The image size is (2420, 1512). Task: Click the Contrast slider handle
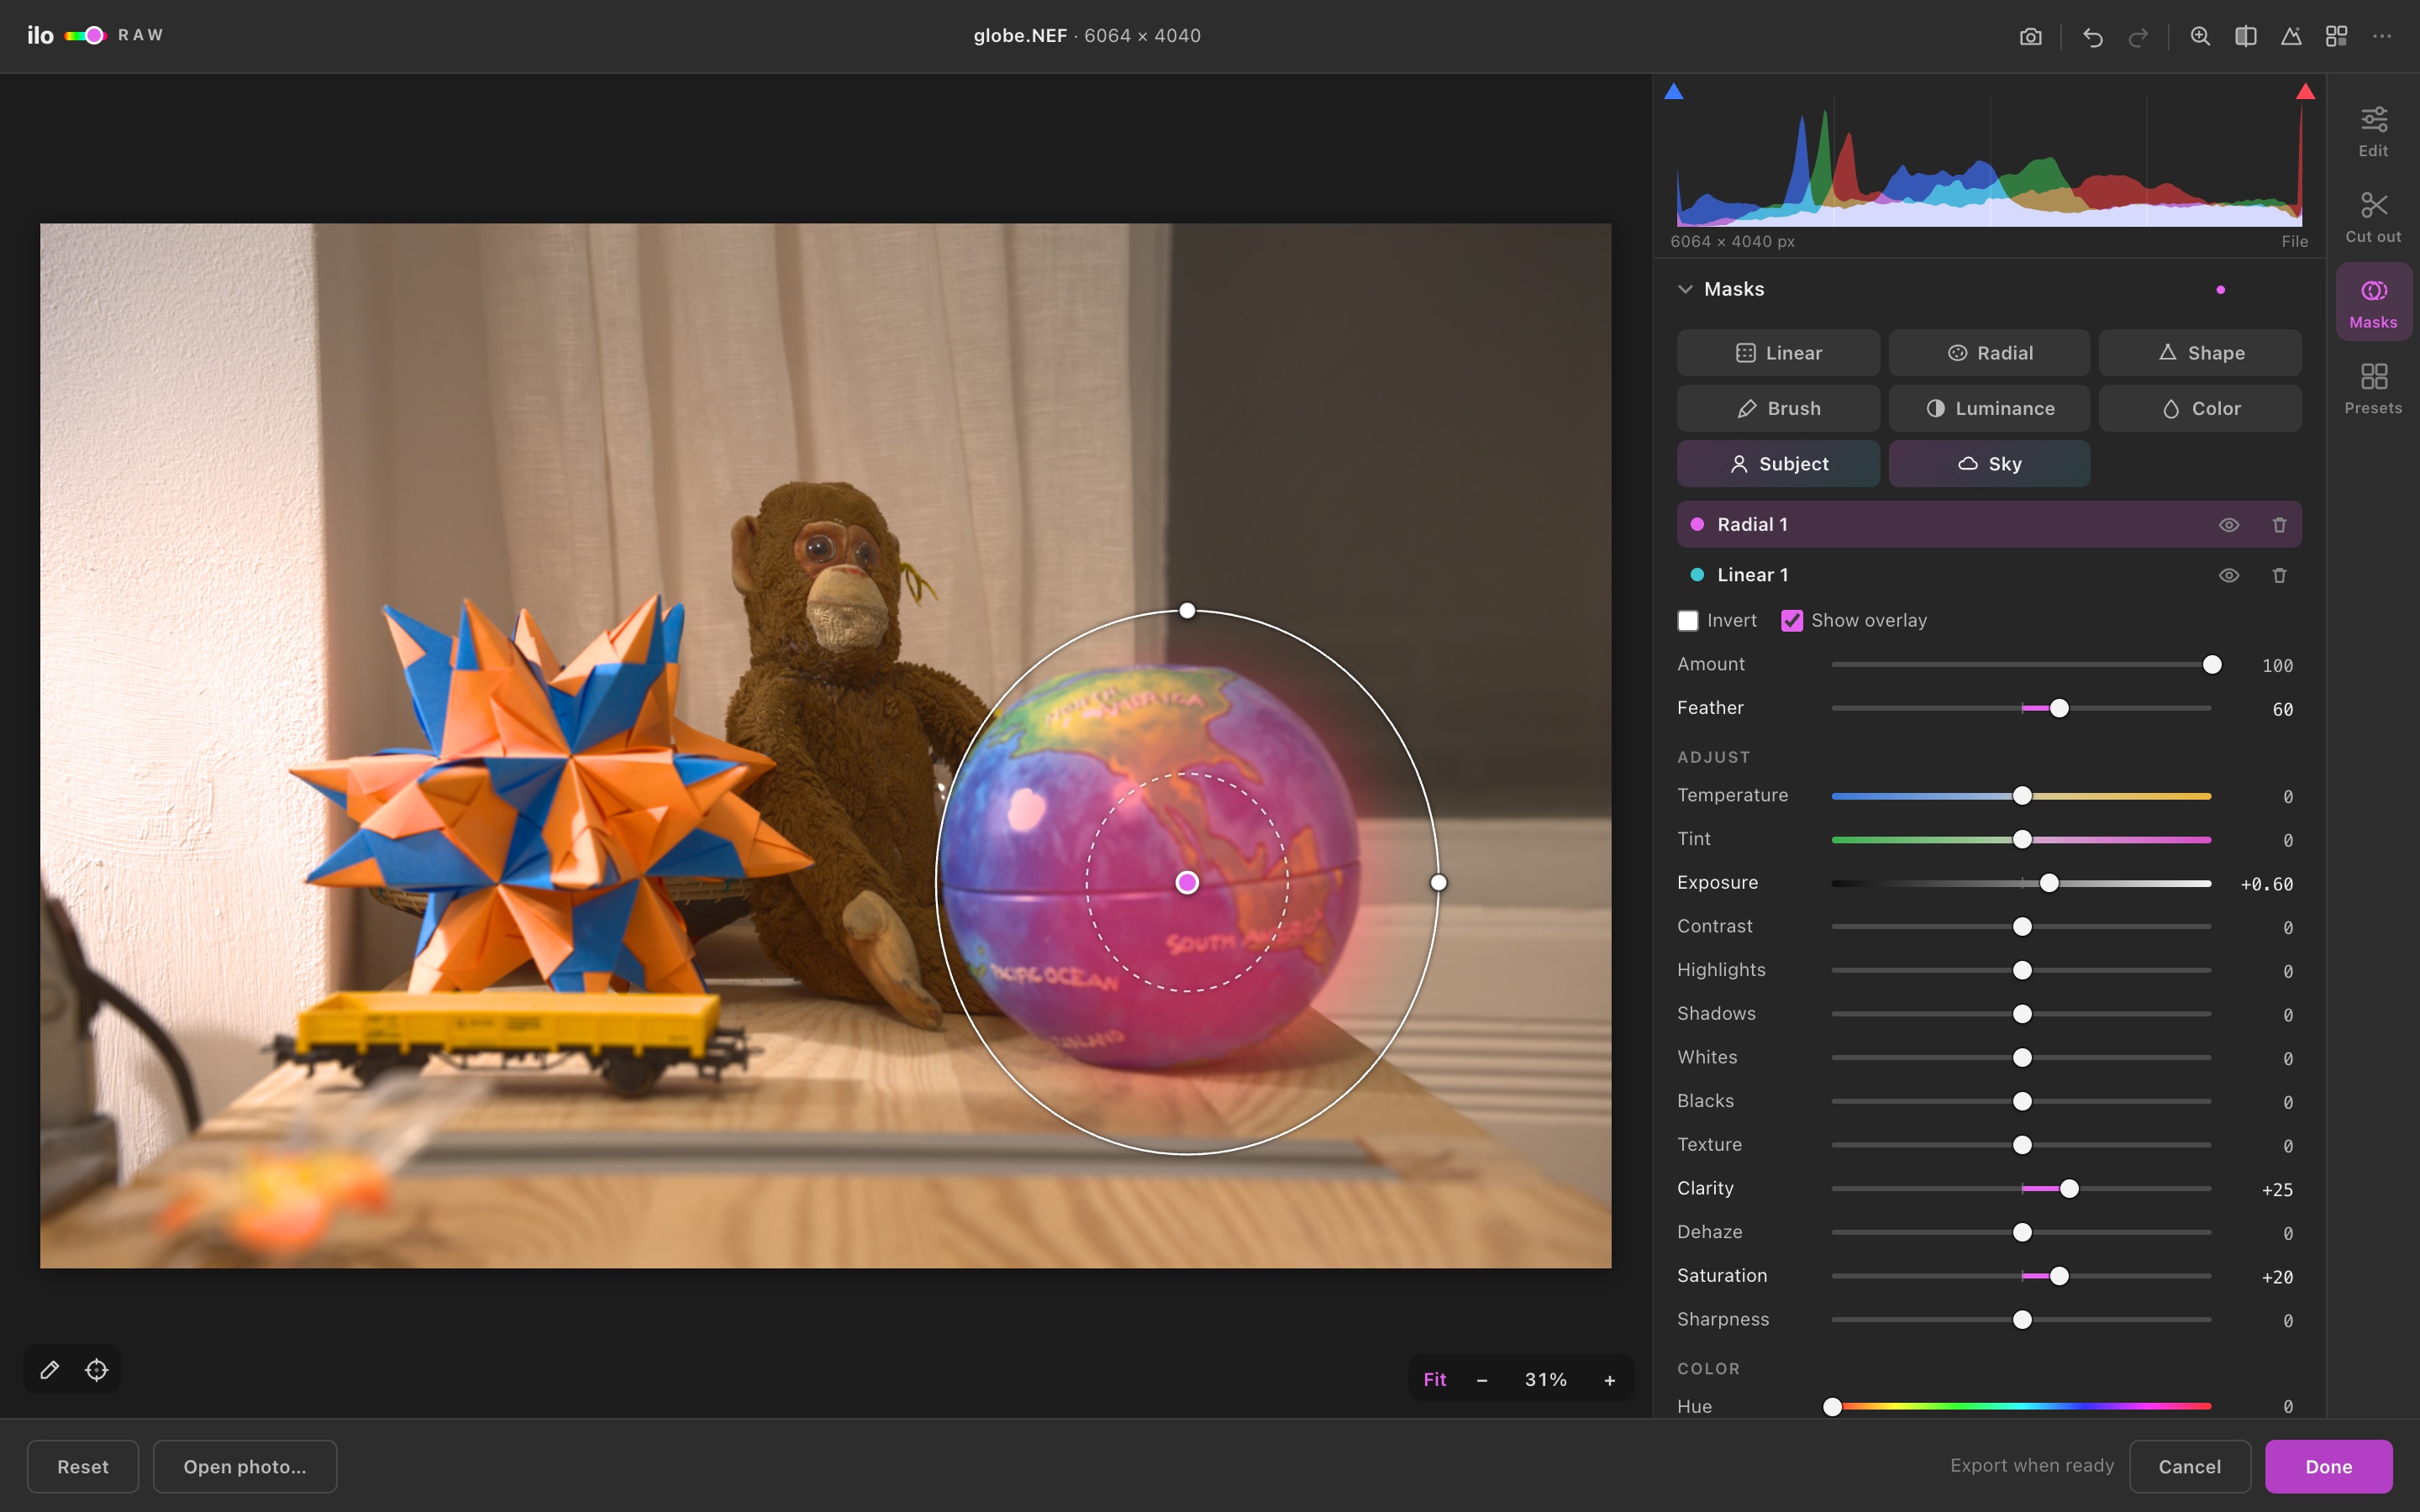[x=2022, y=927]
